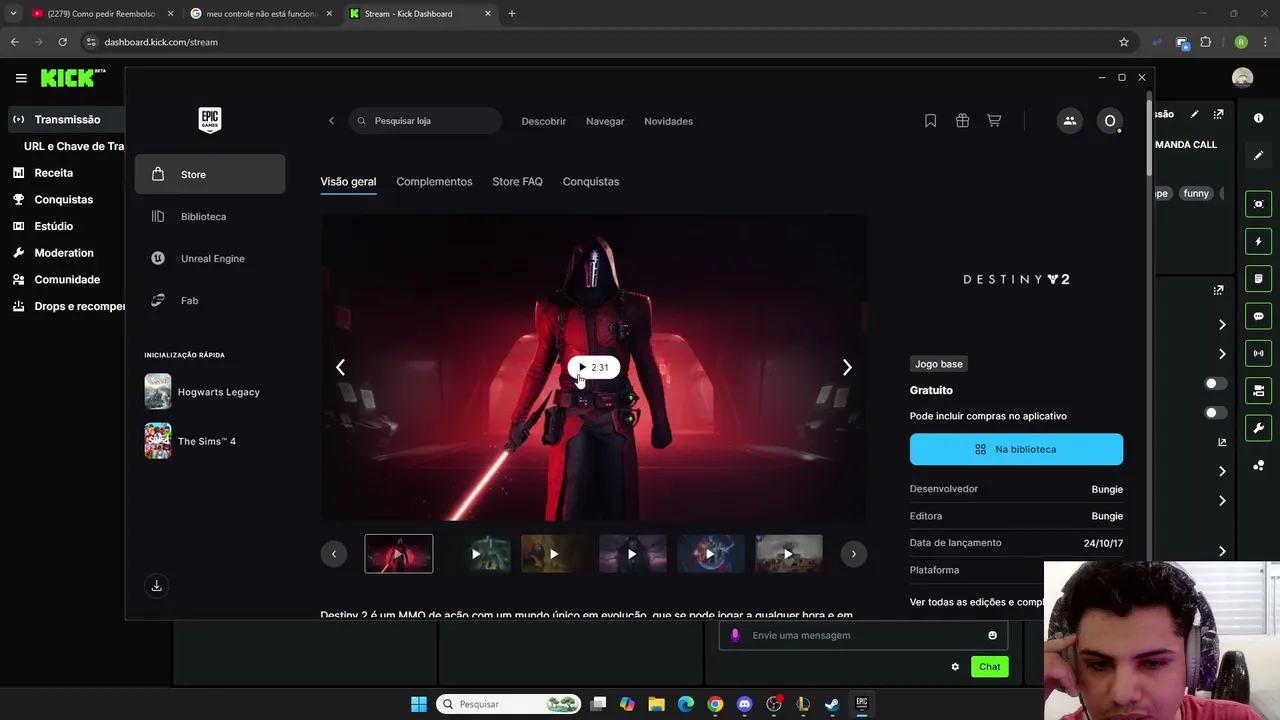Click info icon in Kick right toolbar
This screenshot has height=720, width=1280.
click(x=1259, y=118)
